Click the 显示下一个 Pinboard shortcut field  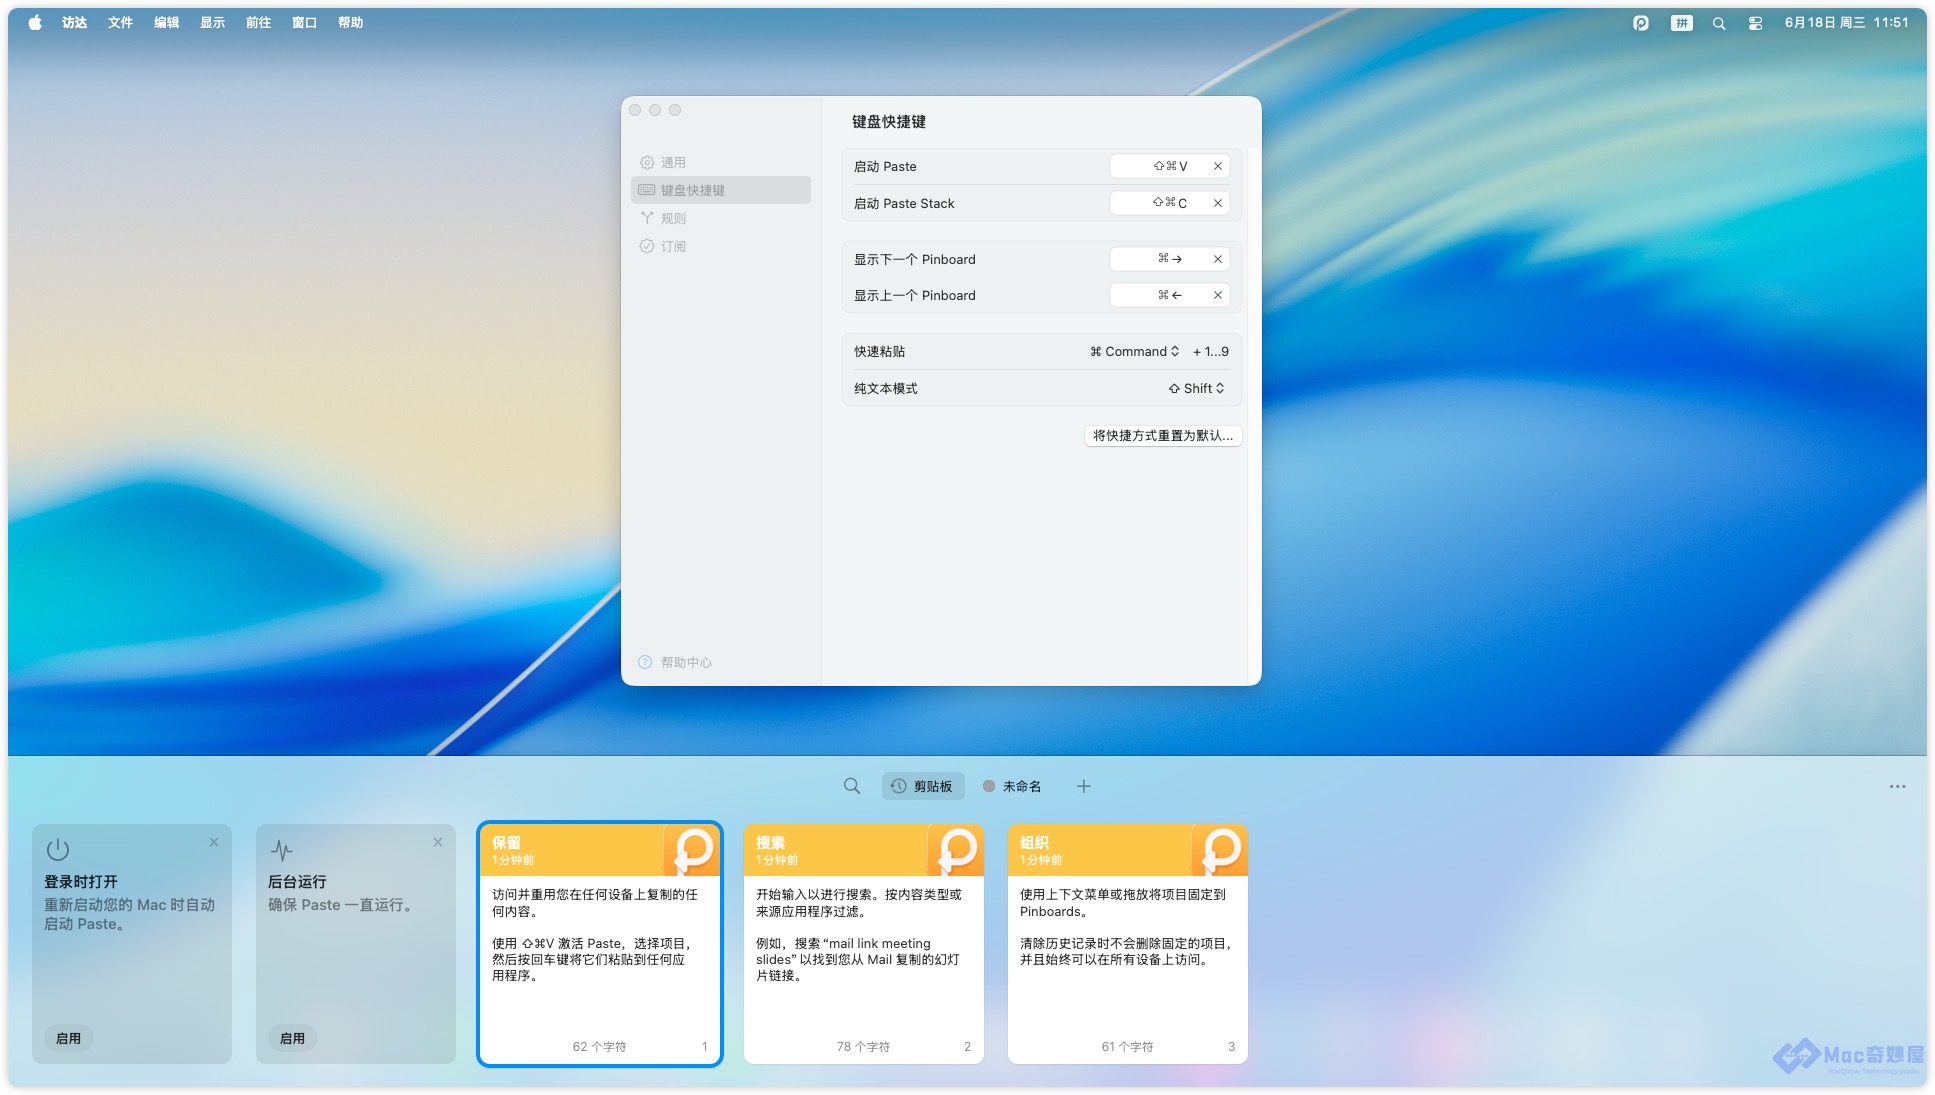[1169, 259]
